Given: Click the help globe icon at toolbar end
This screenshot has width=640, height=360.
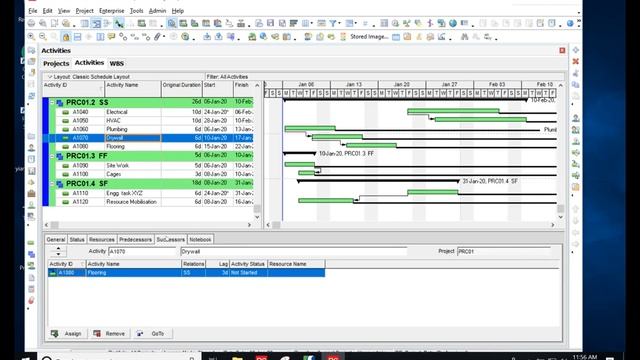Looking at the screenshot, I should pyautogui.click(x=570, y=24).
